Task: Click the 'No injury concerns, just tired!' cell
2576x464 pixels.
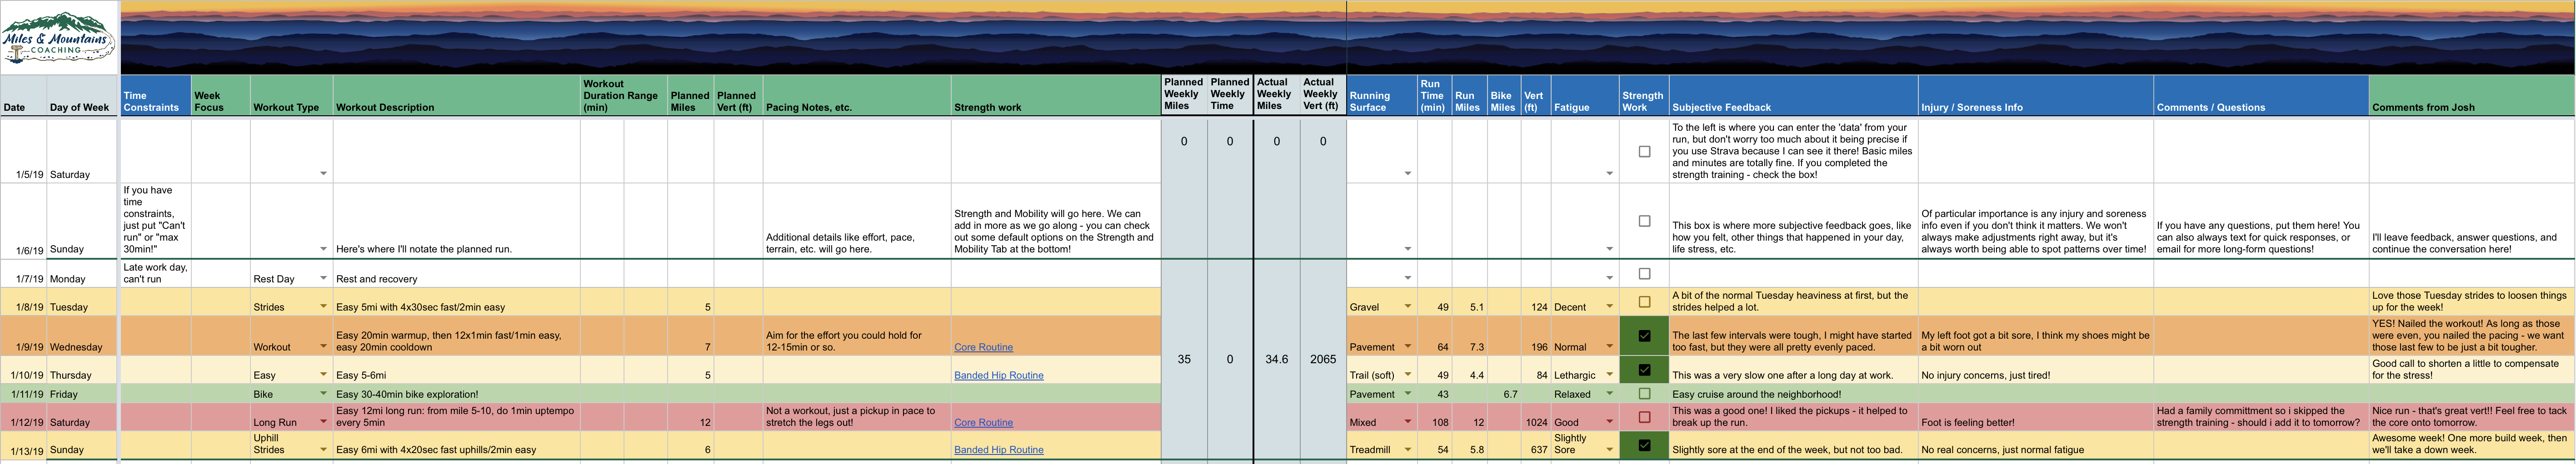Action: click(x=2035, y=371)
